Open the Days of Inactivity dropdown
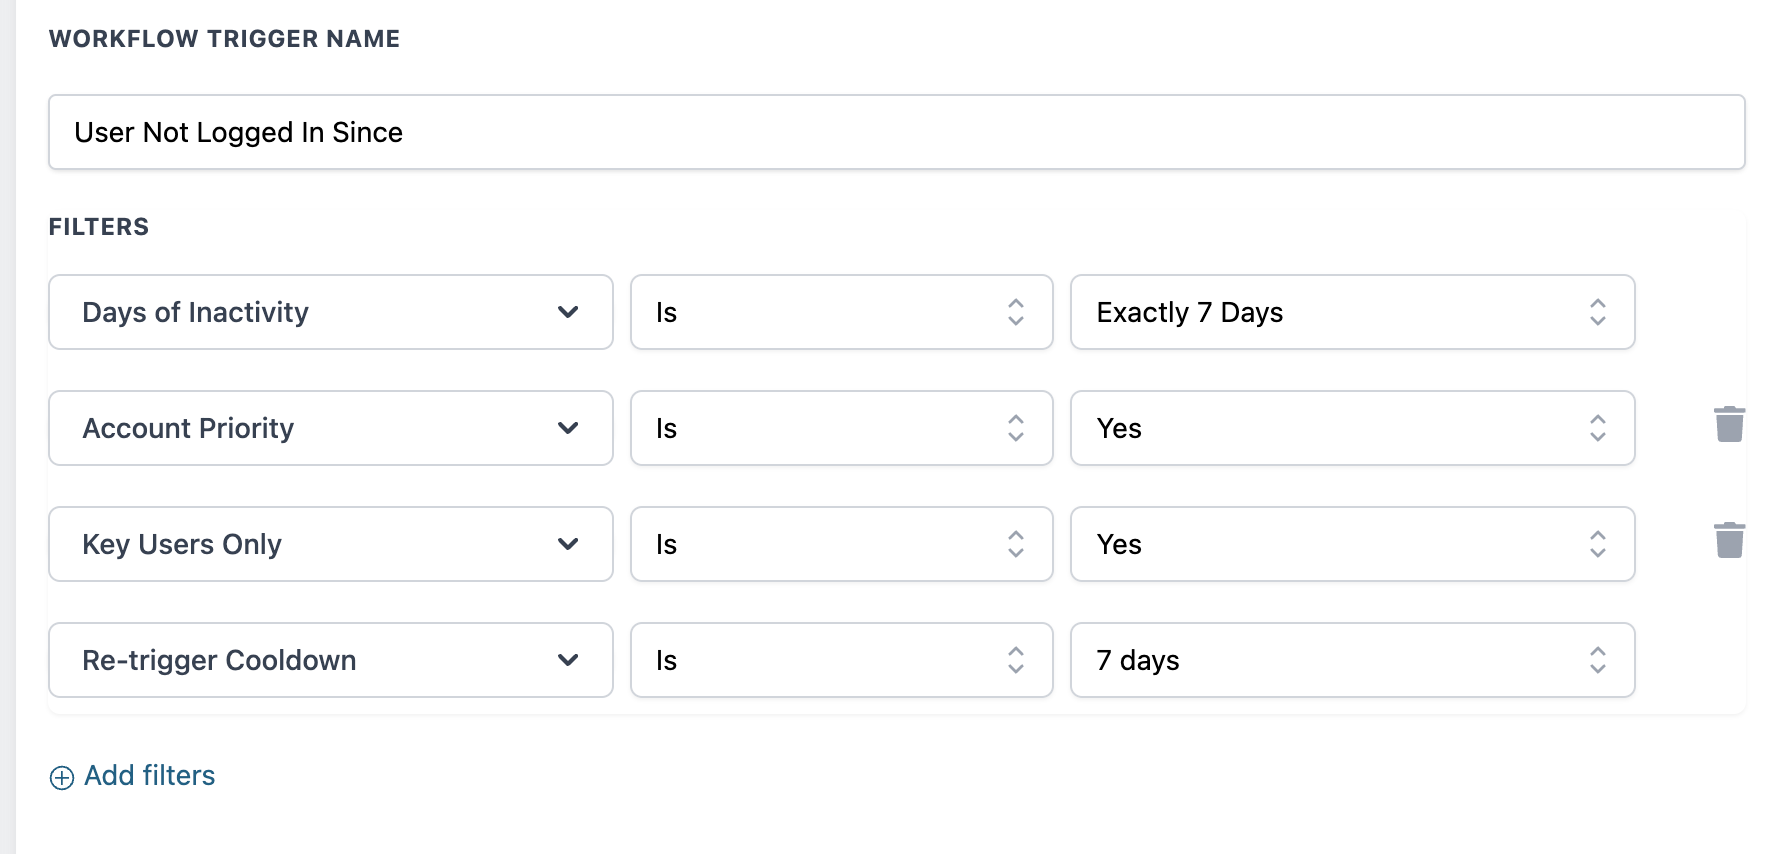Viewport: 1778px width, 854px height. click(x=331, y=312)
